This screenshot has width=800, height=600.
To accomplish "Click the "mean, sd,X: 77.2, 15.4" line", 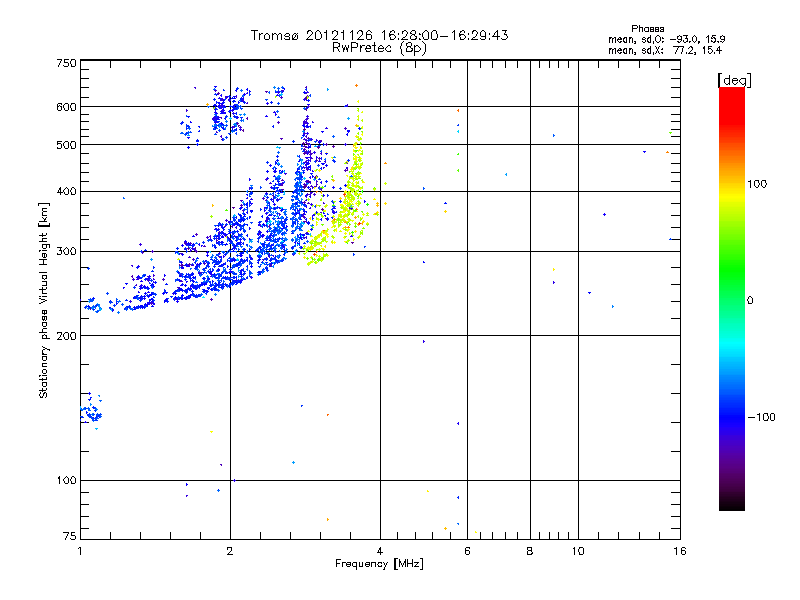I will click(x=665, y=50).
